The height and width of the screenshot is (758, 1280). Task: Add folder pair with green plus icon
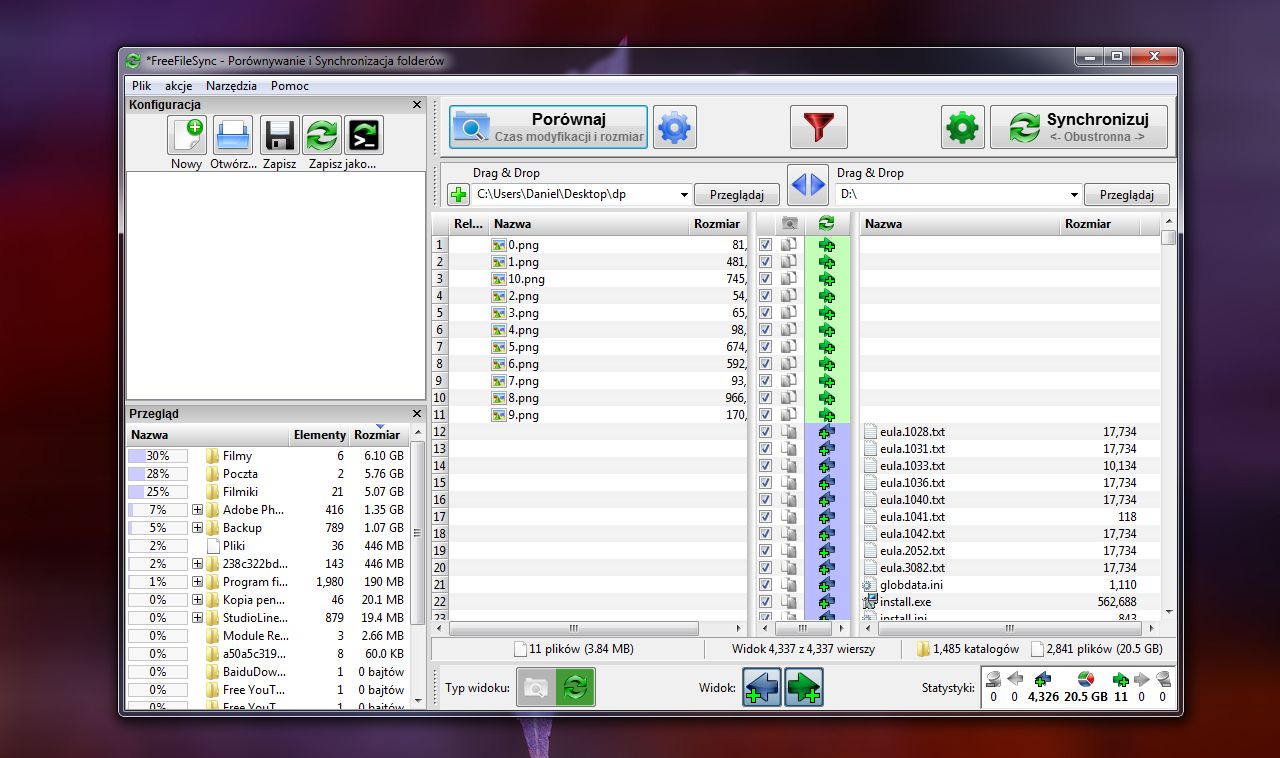[458, 195]
